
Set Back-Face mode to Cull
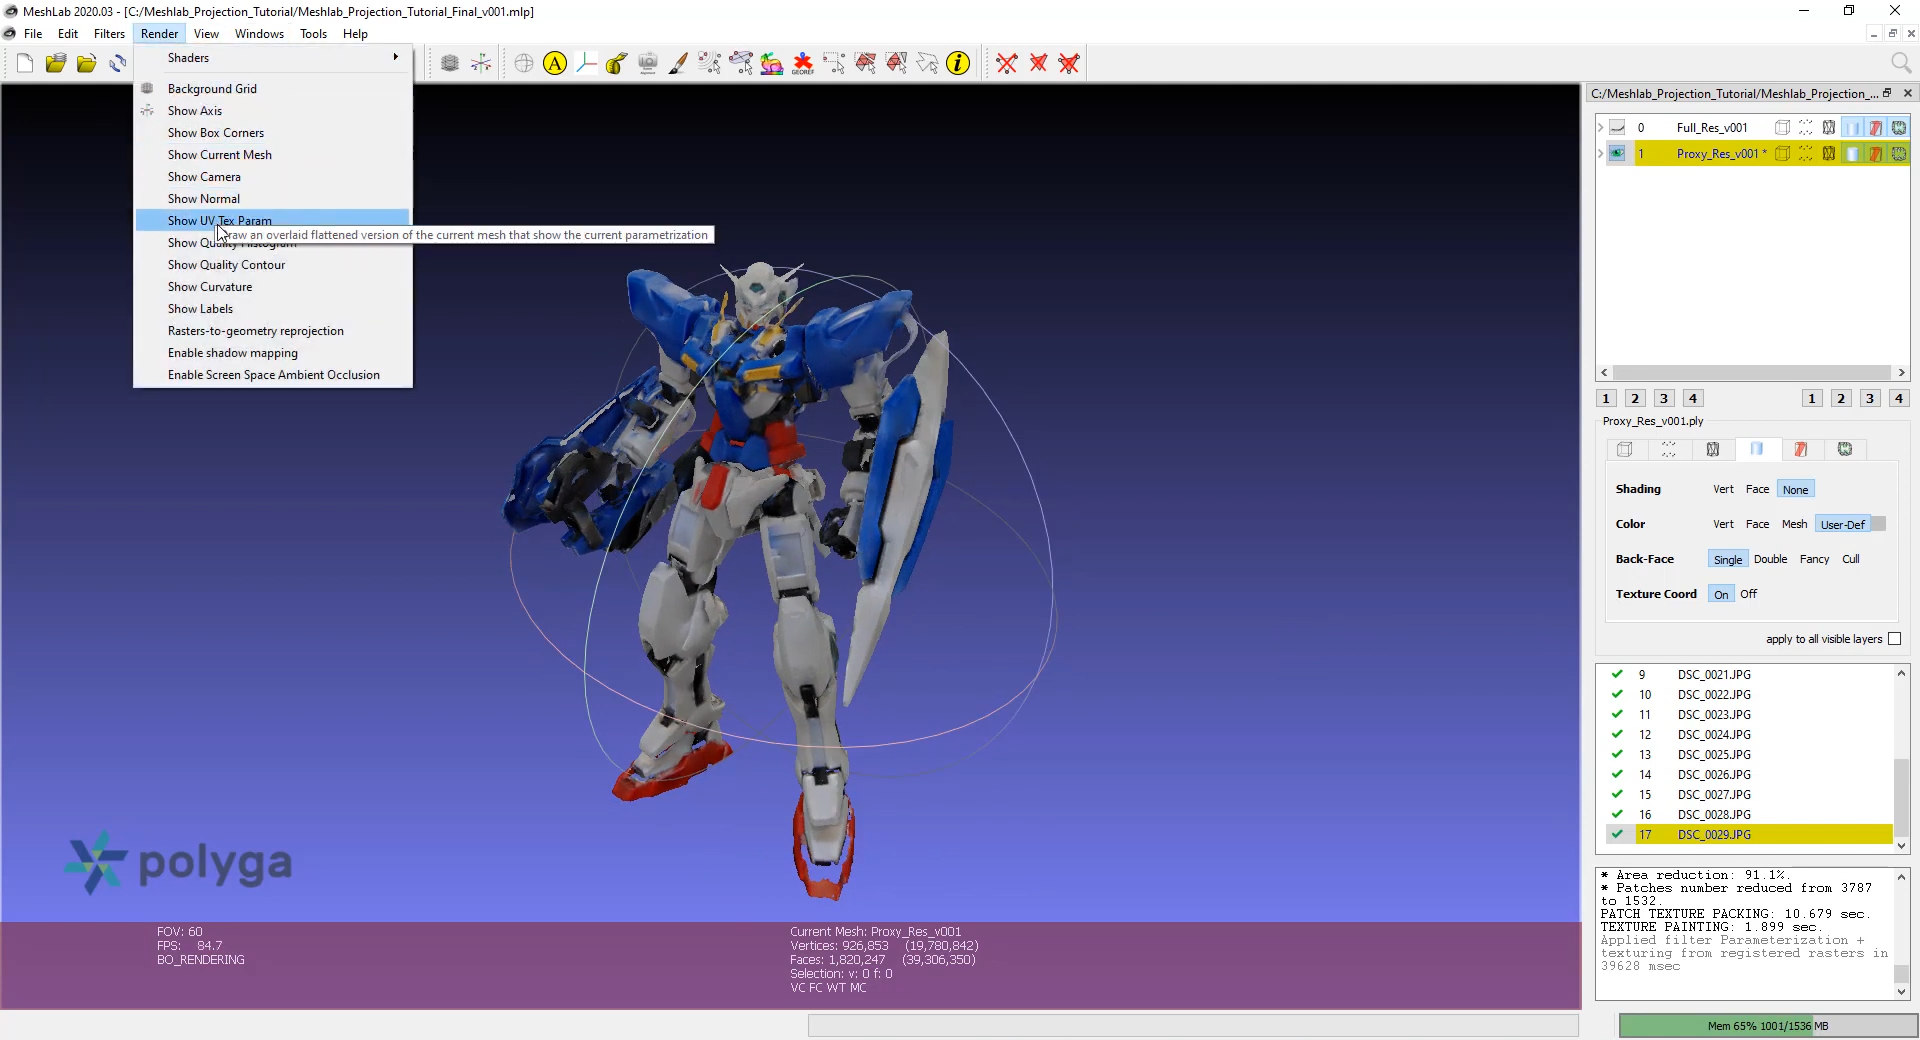pyautogui.click(x=1850, y=559)
